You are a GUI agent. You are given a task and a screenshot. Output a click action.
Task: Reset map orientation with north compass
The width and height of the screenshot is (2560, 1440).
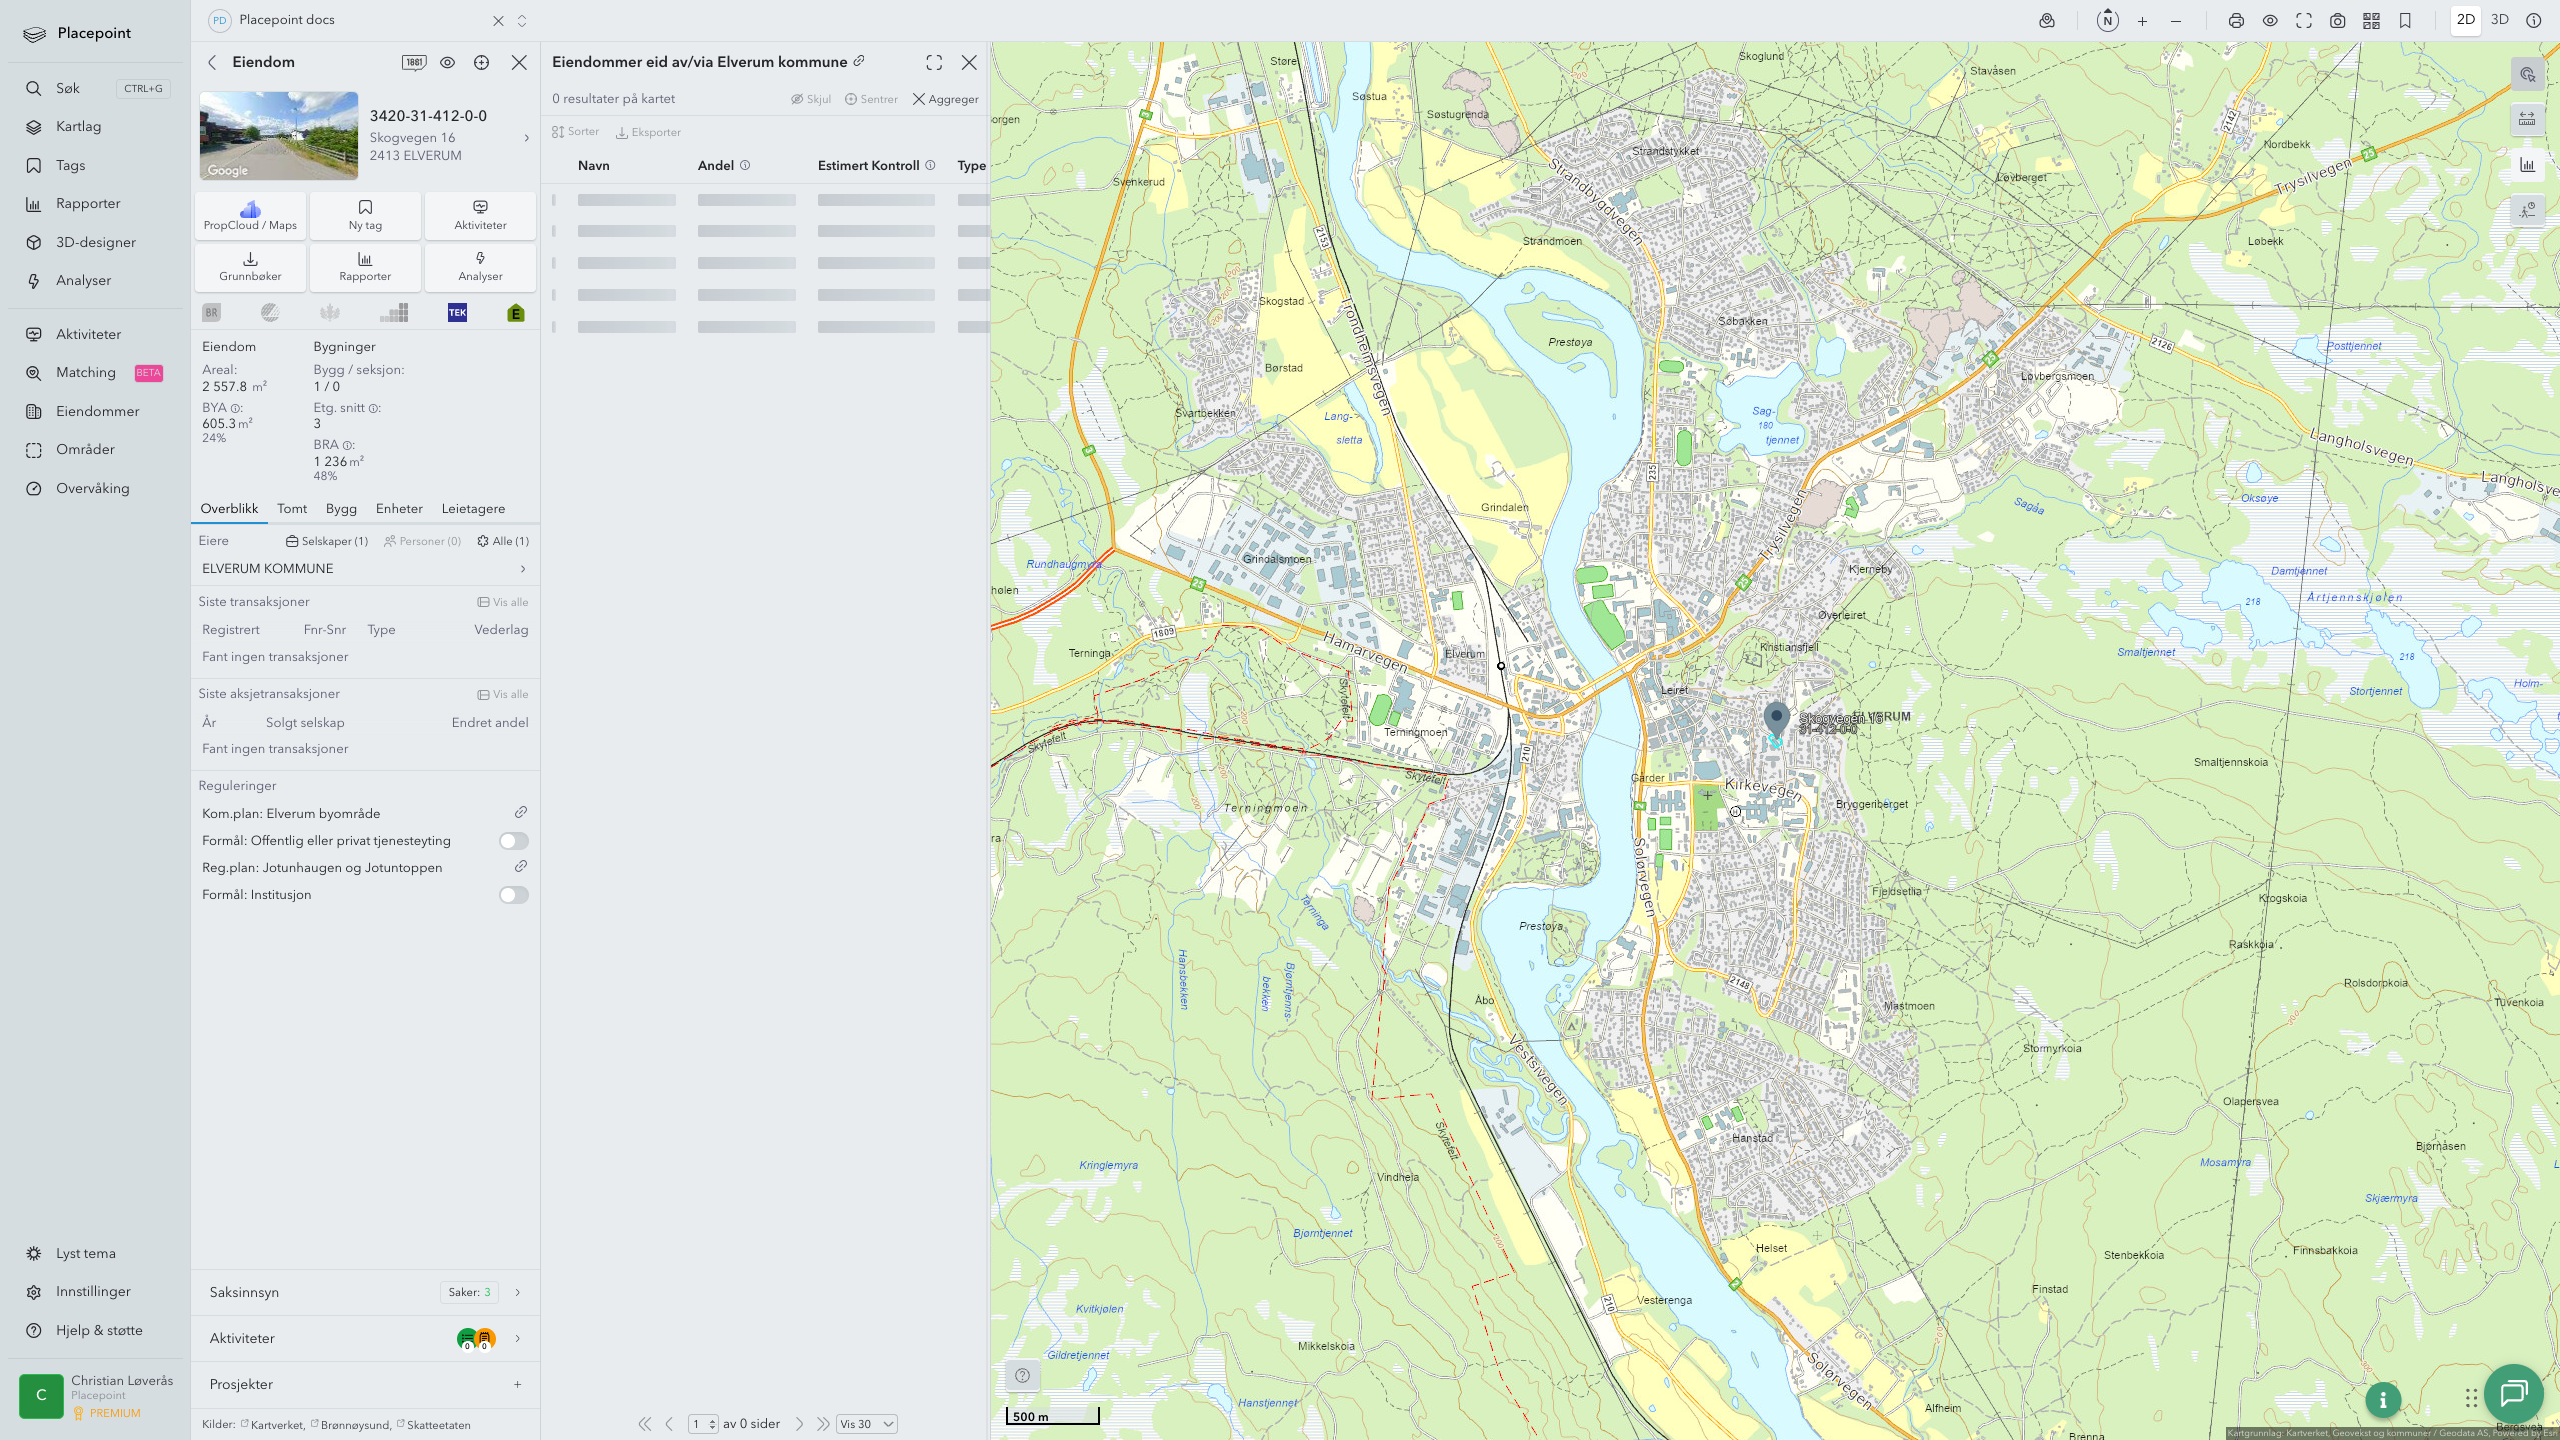pyautogui.click(x=2107, y=21)
